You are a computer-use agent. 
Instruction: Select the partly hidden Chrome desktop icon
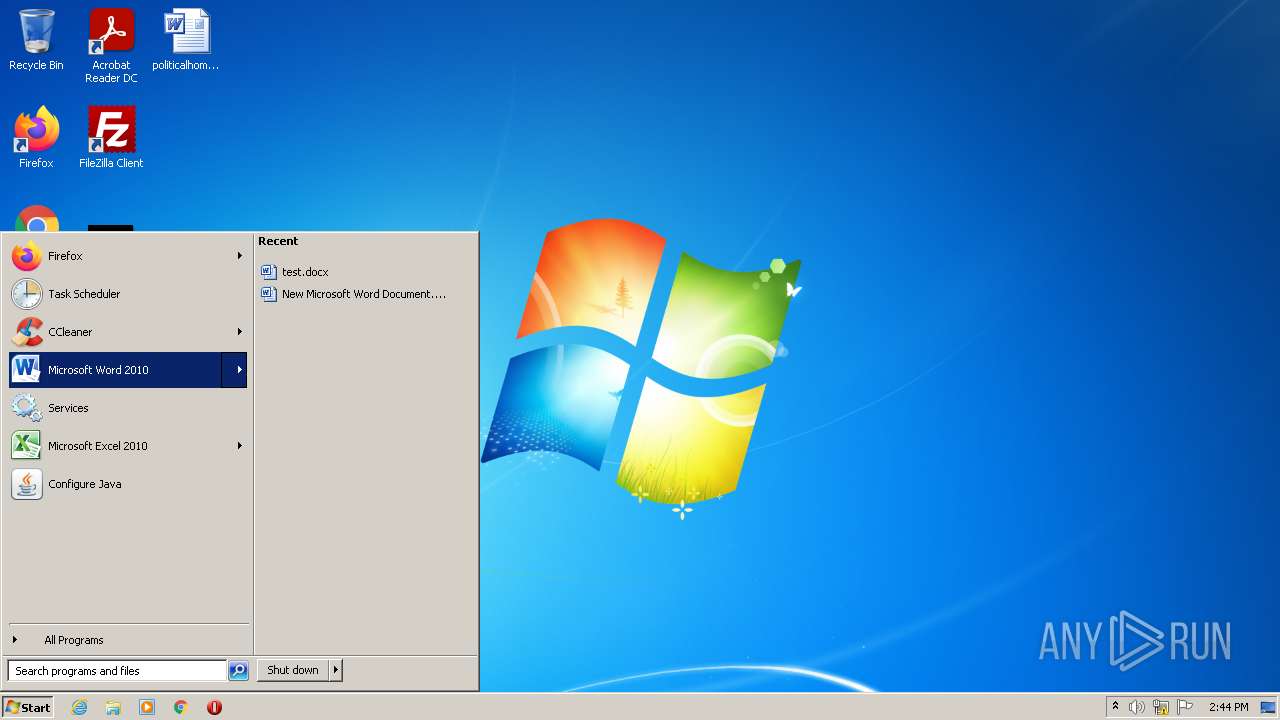(37, 219)
